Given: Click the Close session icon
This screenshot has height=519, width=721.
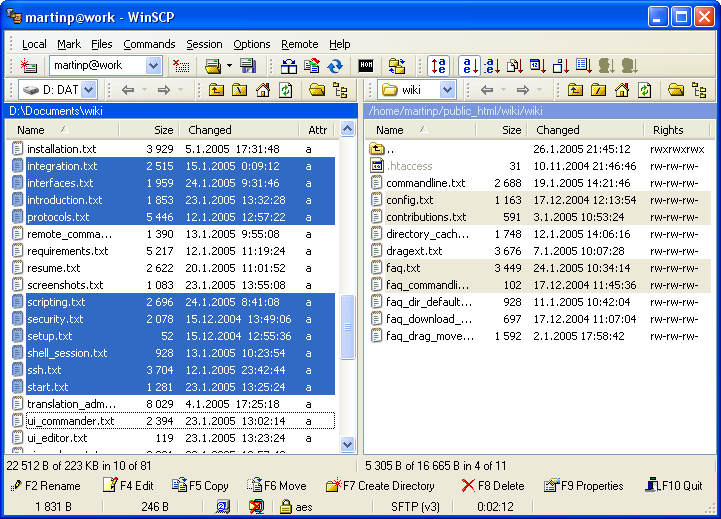Looking at the screenshot, I should 181,66.
